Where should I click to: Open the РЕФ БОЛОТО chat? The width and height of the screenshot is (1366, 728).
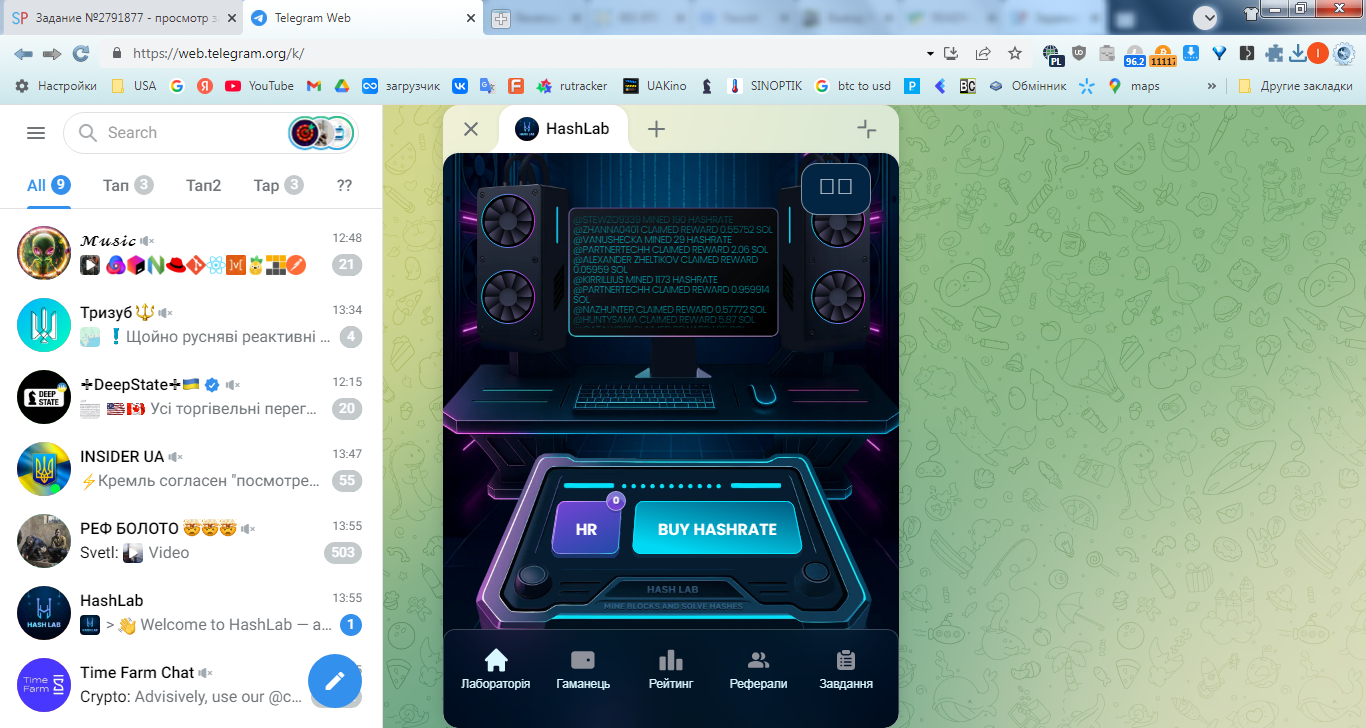pos(191,541)
